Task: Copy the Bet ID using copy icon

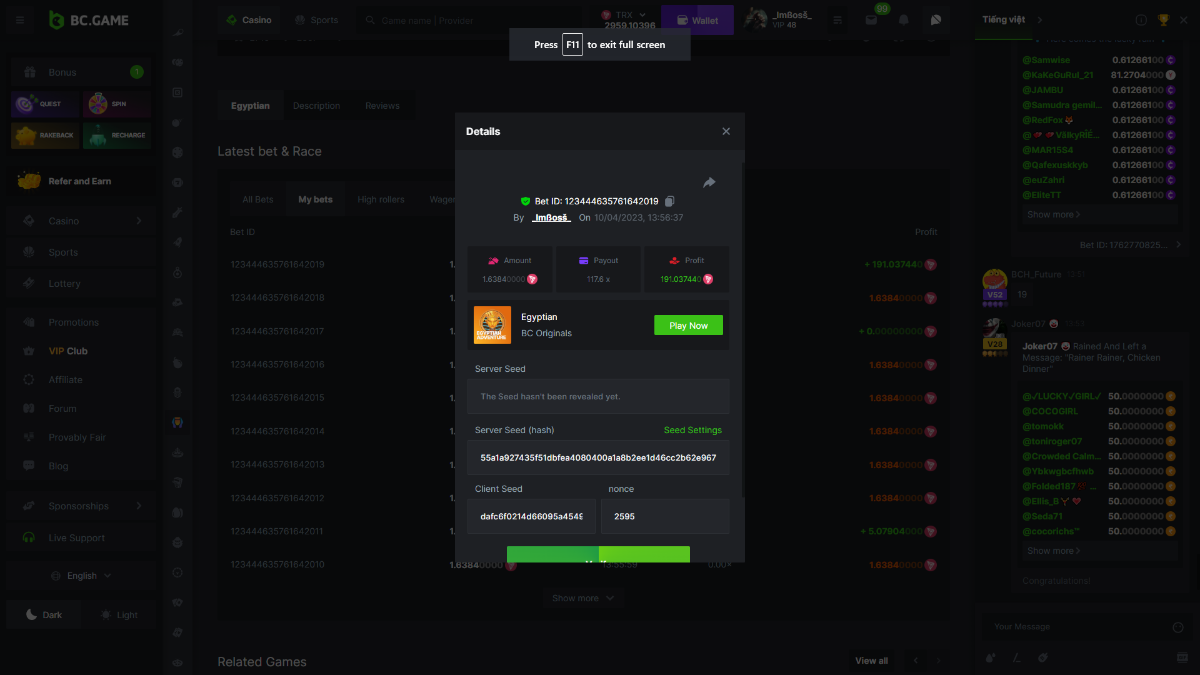Action: [670, 201]
